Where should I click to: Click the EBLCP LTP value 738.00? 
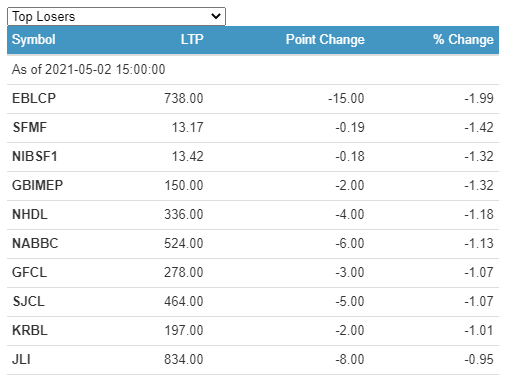(184, 99)
